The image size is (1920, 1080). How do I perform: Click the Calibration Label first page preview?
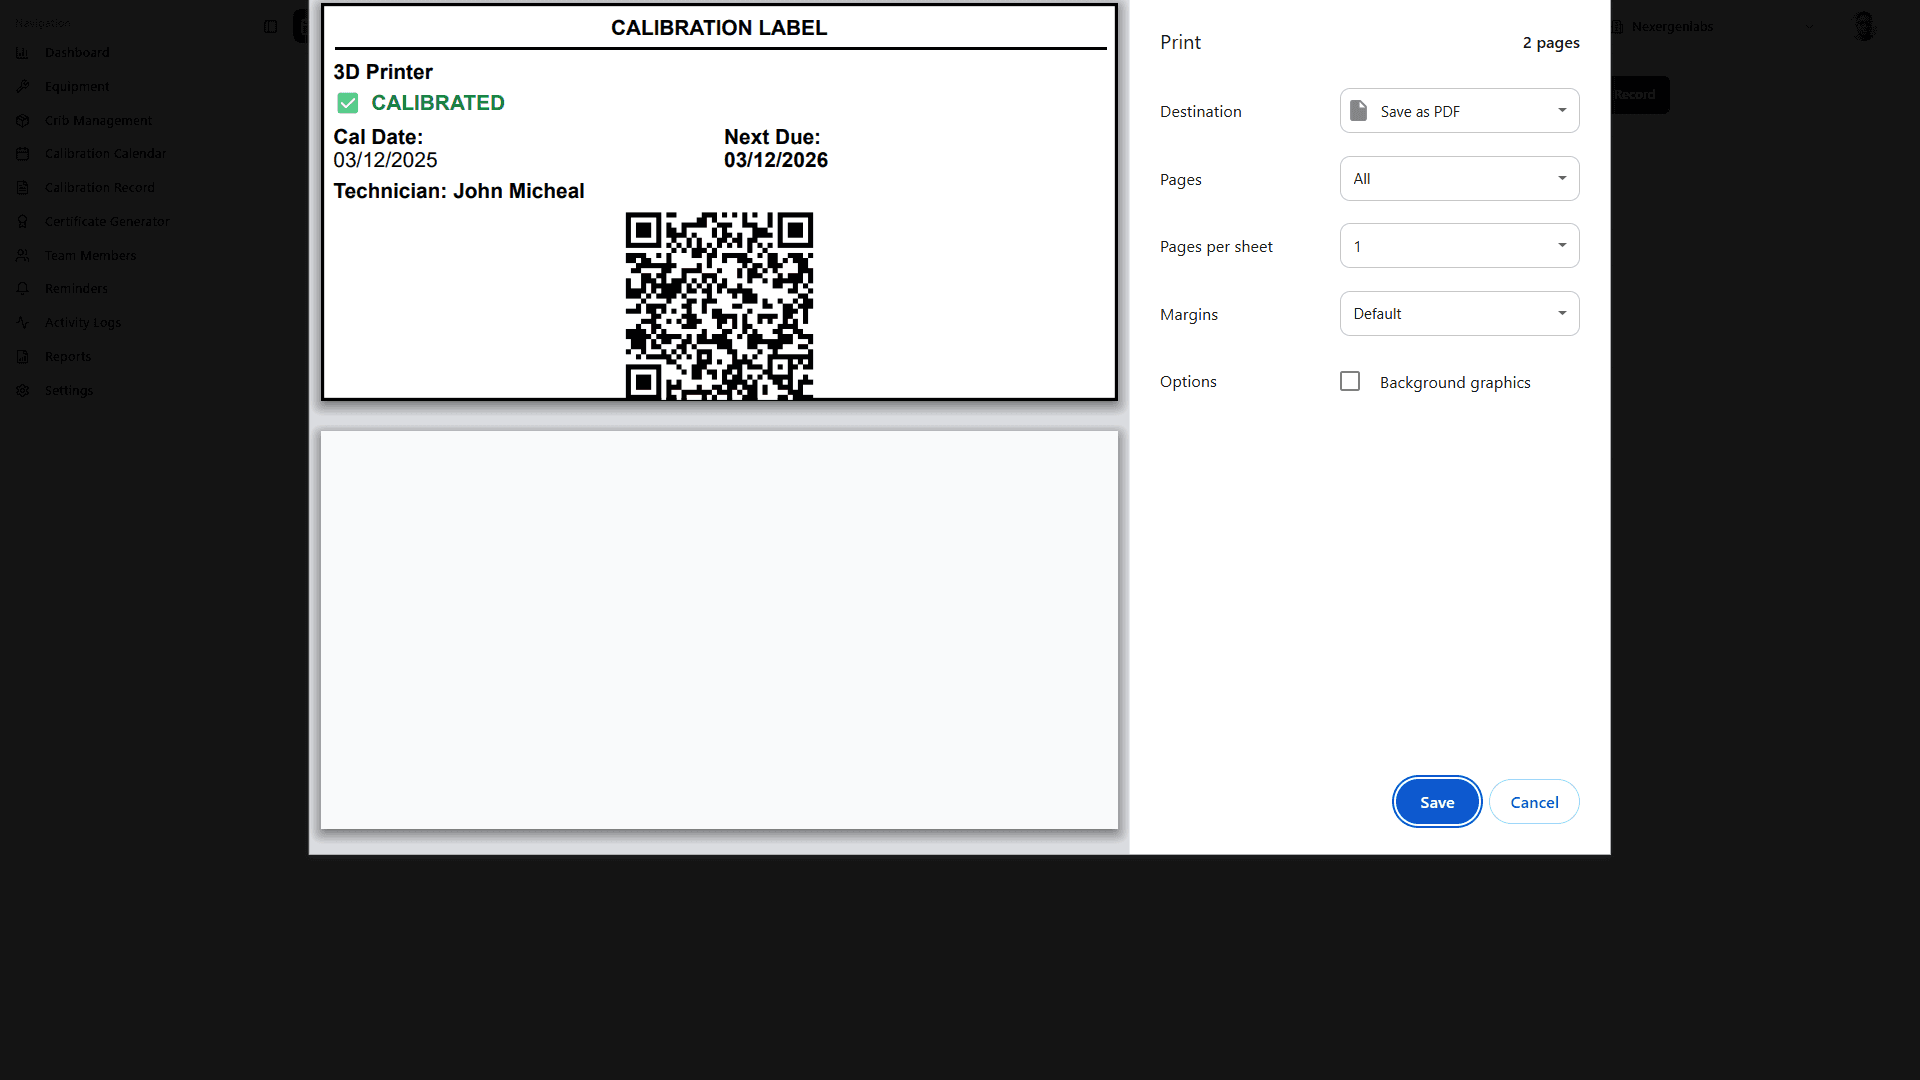pos(719,202)
